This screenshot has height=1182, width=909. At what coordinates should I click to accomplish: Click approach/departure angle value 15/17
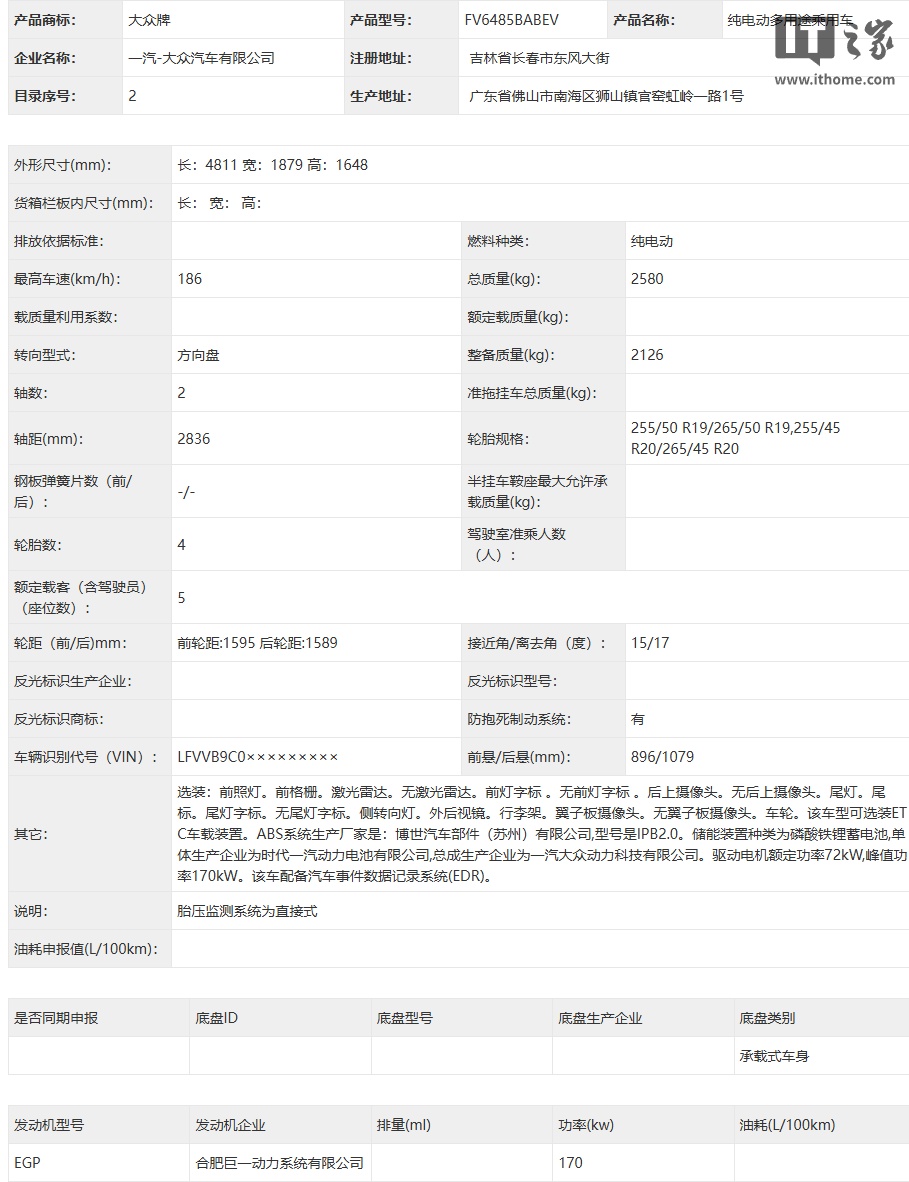click(x=650, y=643)
